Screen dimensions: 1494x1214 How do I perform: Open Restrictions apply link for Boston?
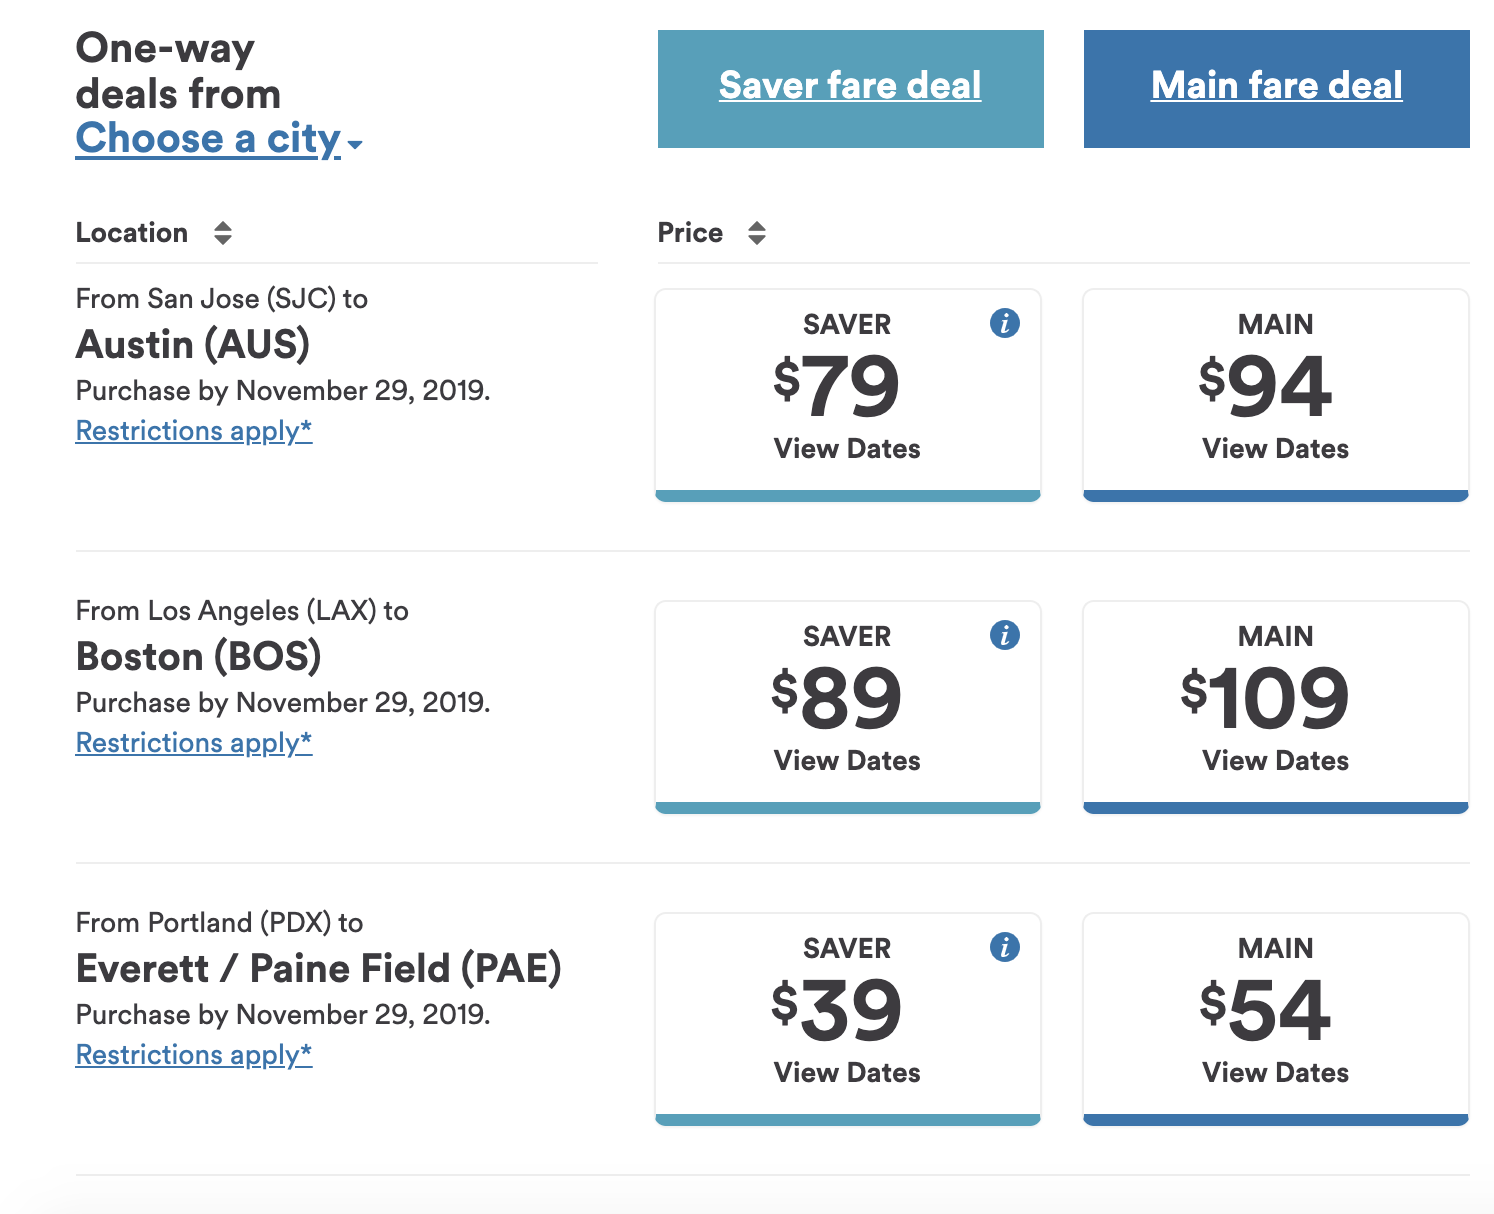click(194, 743)
